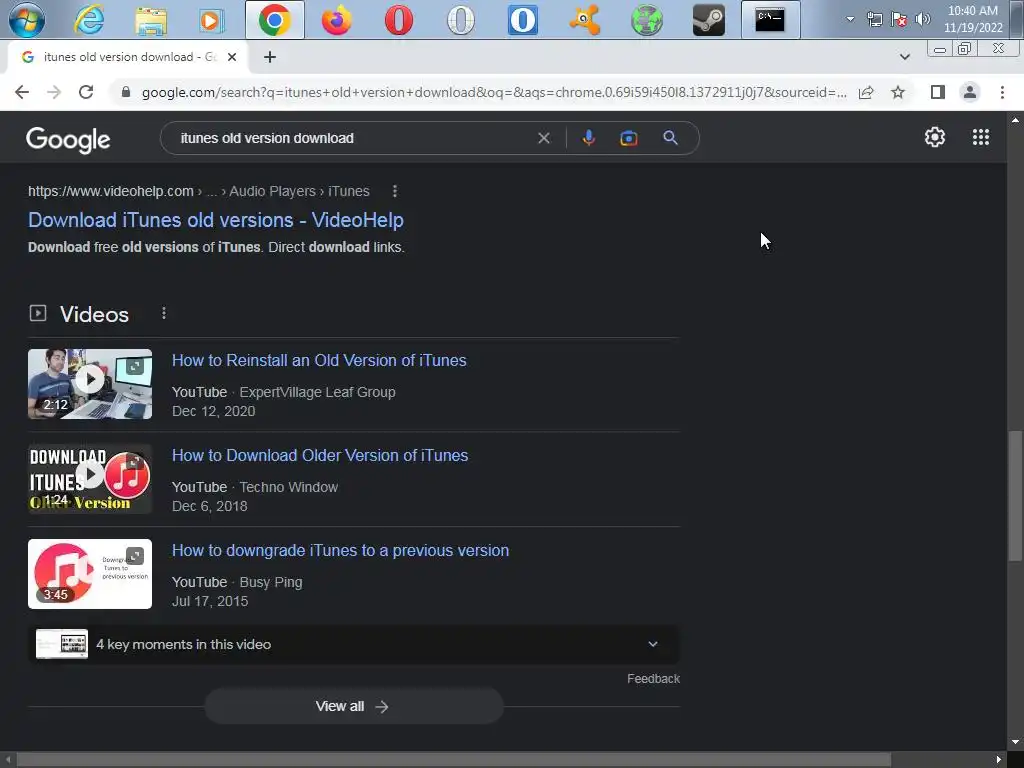Open the Action Center flag tray icon

point(899,19)
